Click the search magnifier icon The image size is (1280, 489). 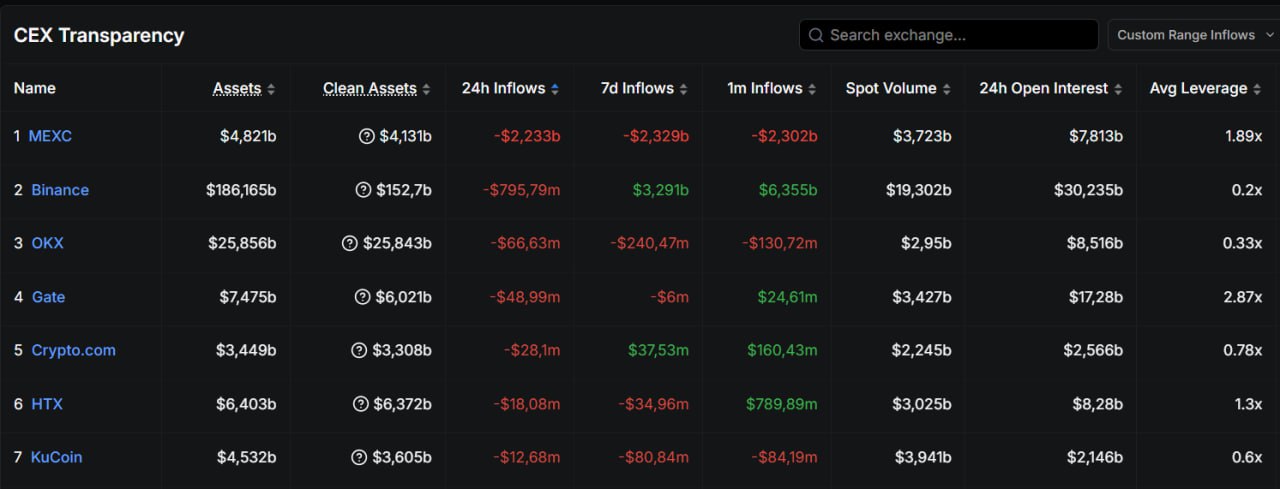coord(816,35)
